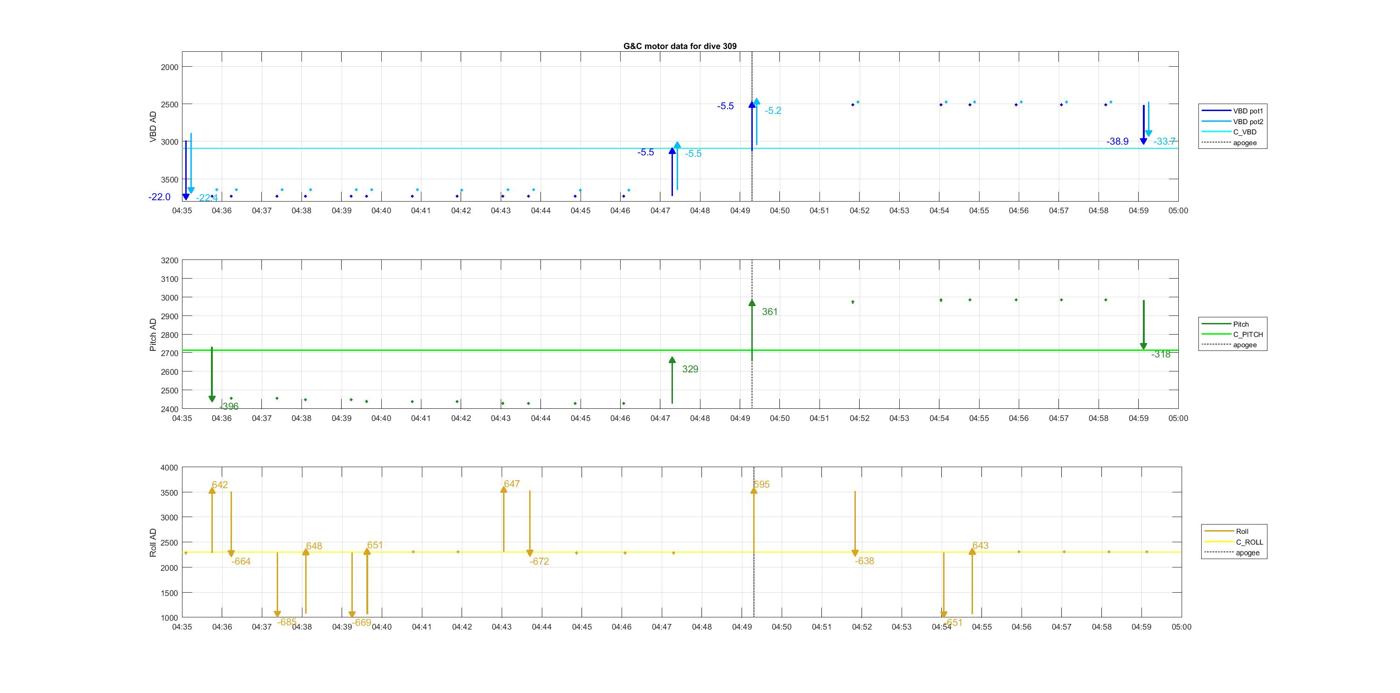Click the '647' roll data label

[512, 484]
